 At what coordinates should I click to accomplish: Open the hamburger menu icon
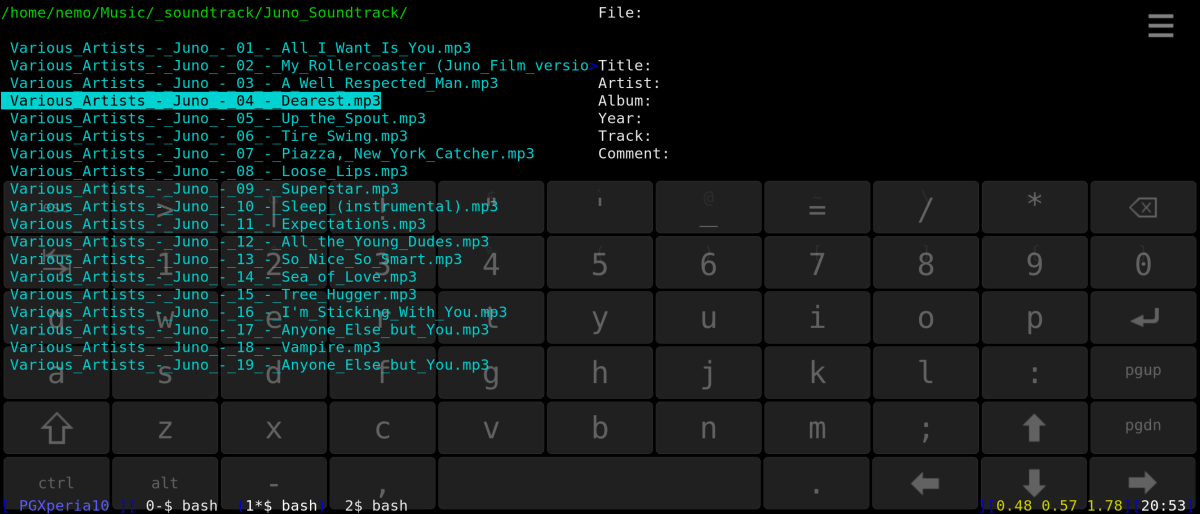point(1160,26)
